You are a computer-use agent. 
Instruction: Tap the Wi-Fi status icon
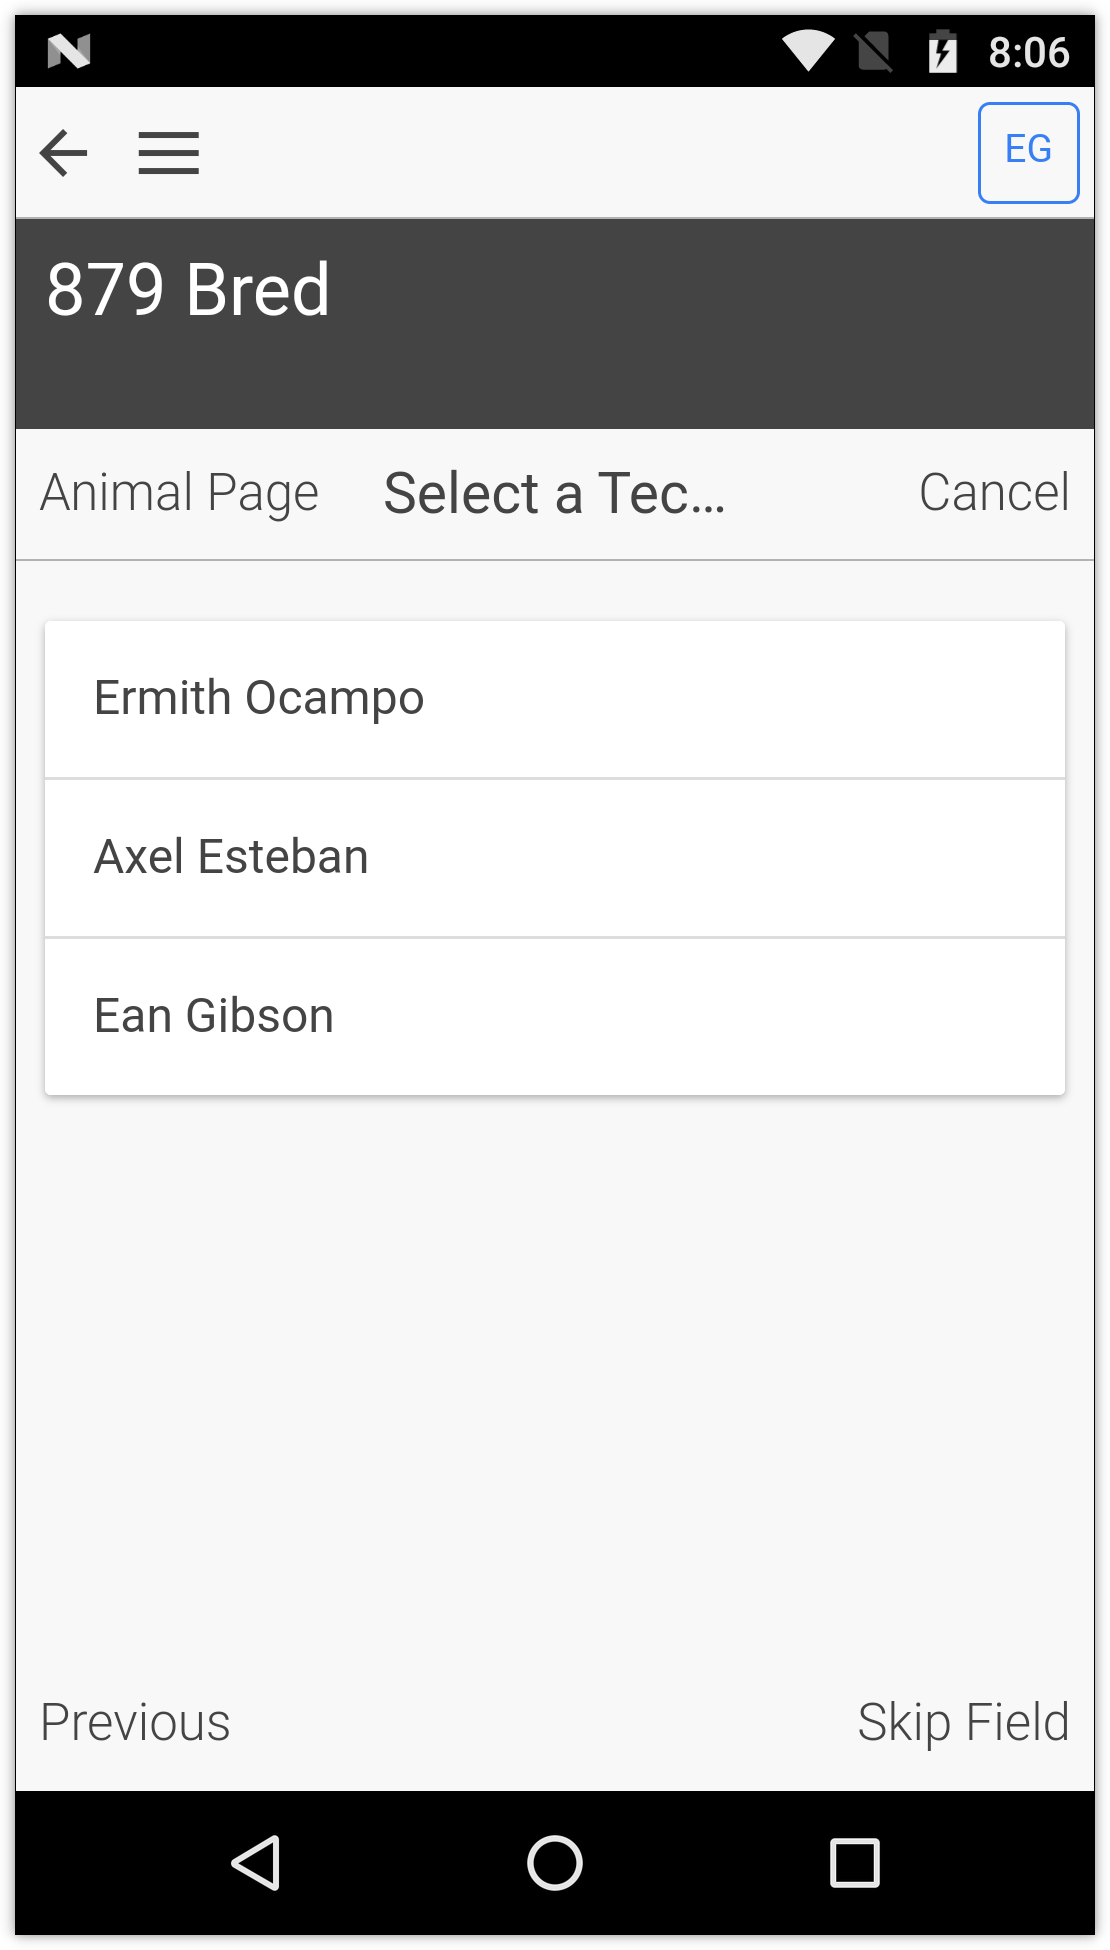(x=808, y=50)
